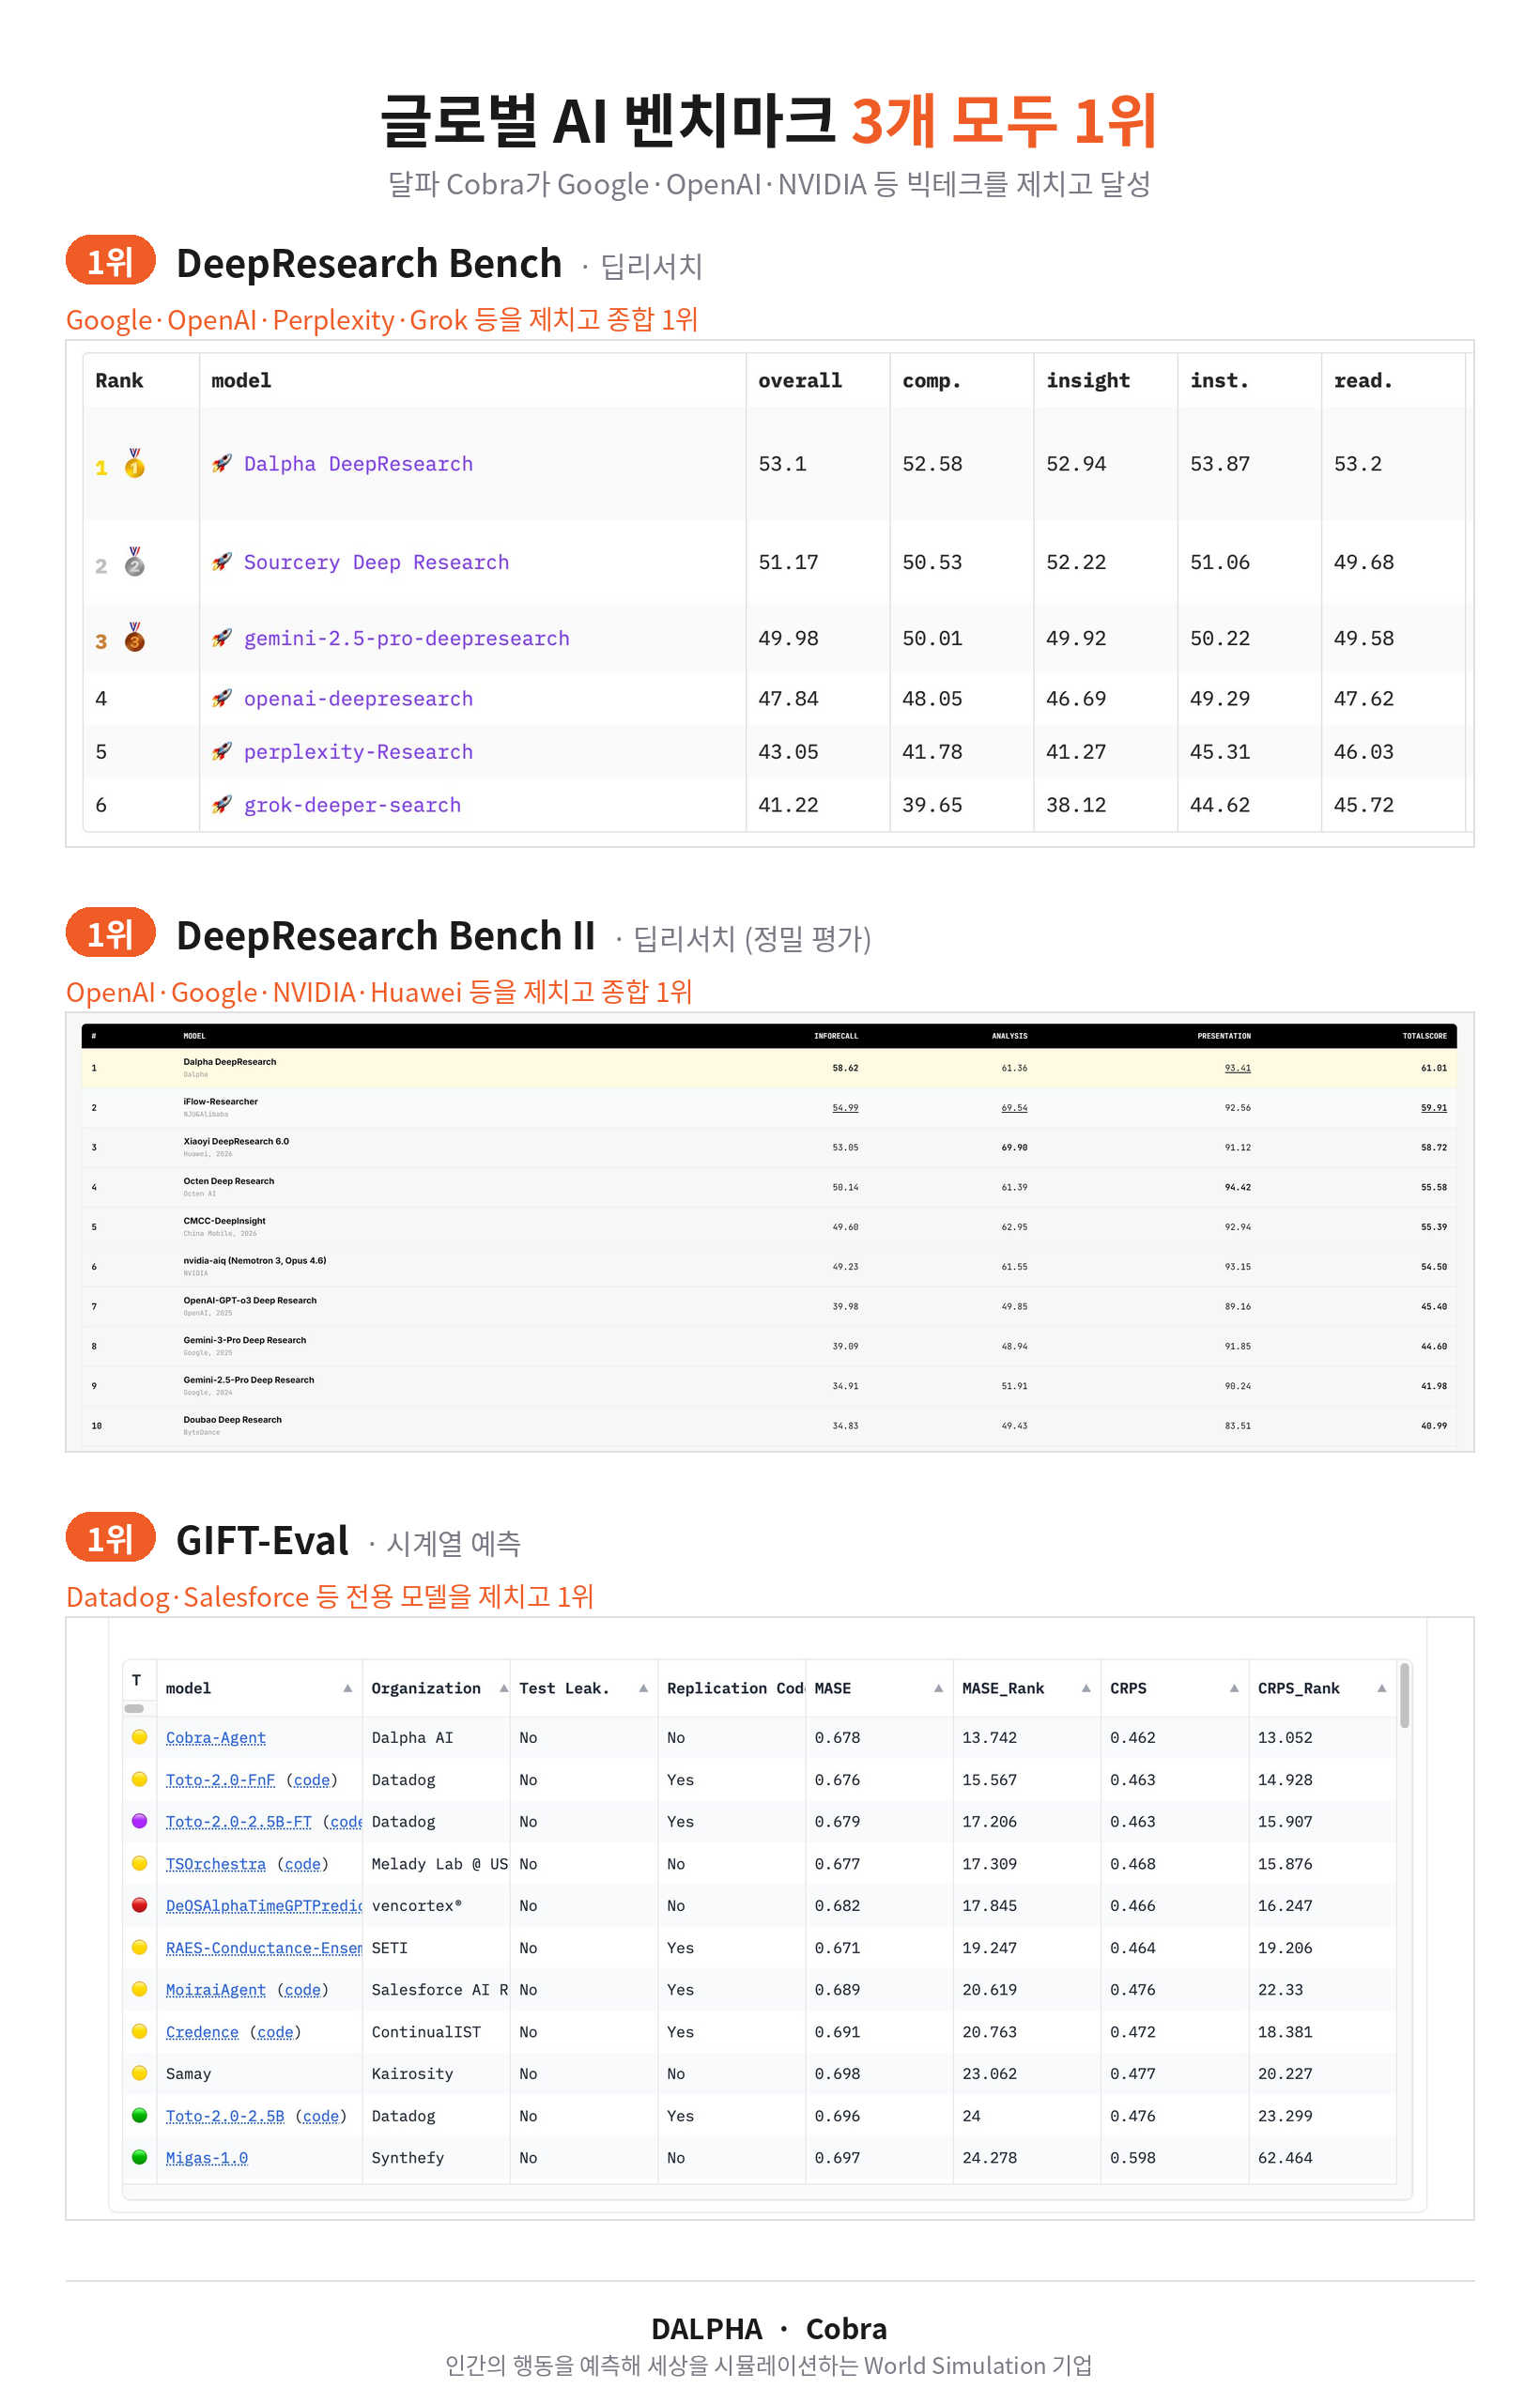Click the underlined 93.41 presentation score
The height and width of the screenshot is (2404, 1540).
[1237, 1067]
